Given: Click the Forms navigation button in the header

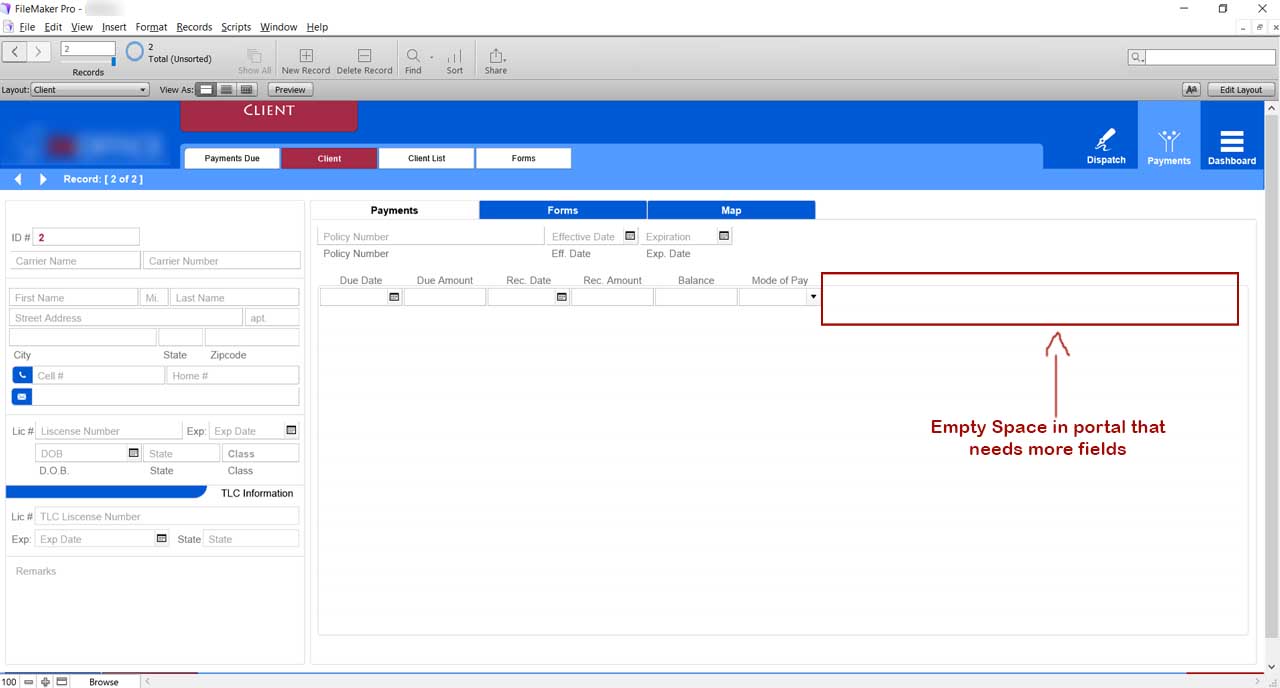Looking at the screenshot, I should pyautogui.click(x=524, y=158).
